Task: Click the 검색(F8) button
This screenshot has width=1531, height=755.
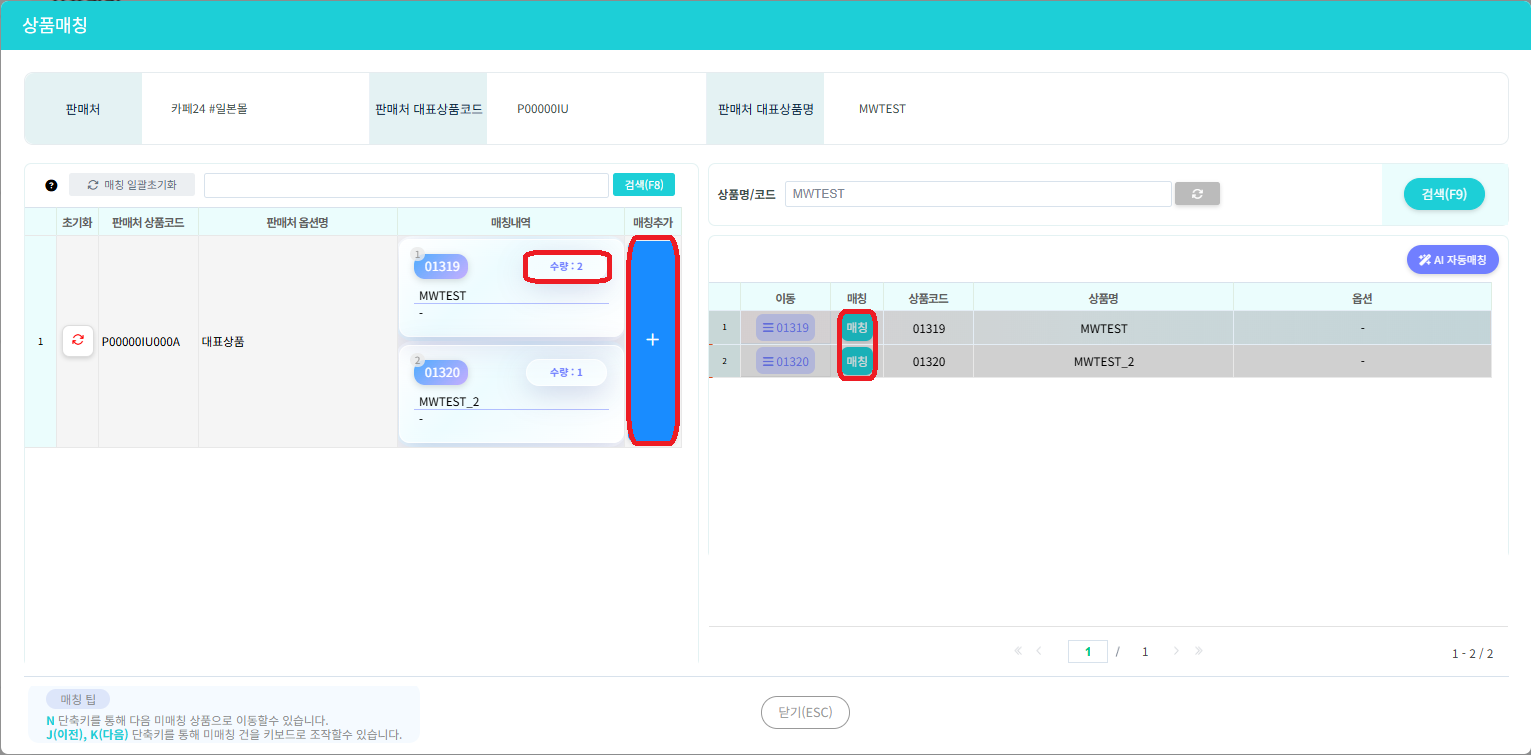Action: click(x=644, y=185)
